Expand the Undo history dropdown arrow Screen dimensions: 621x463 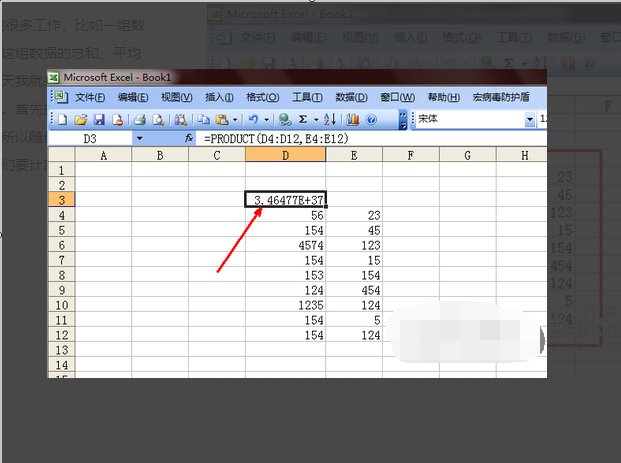tap(266, 119)
